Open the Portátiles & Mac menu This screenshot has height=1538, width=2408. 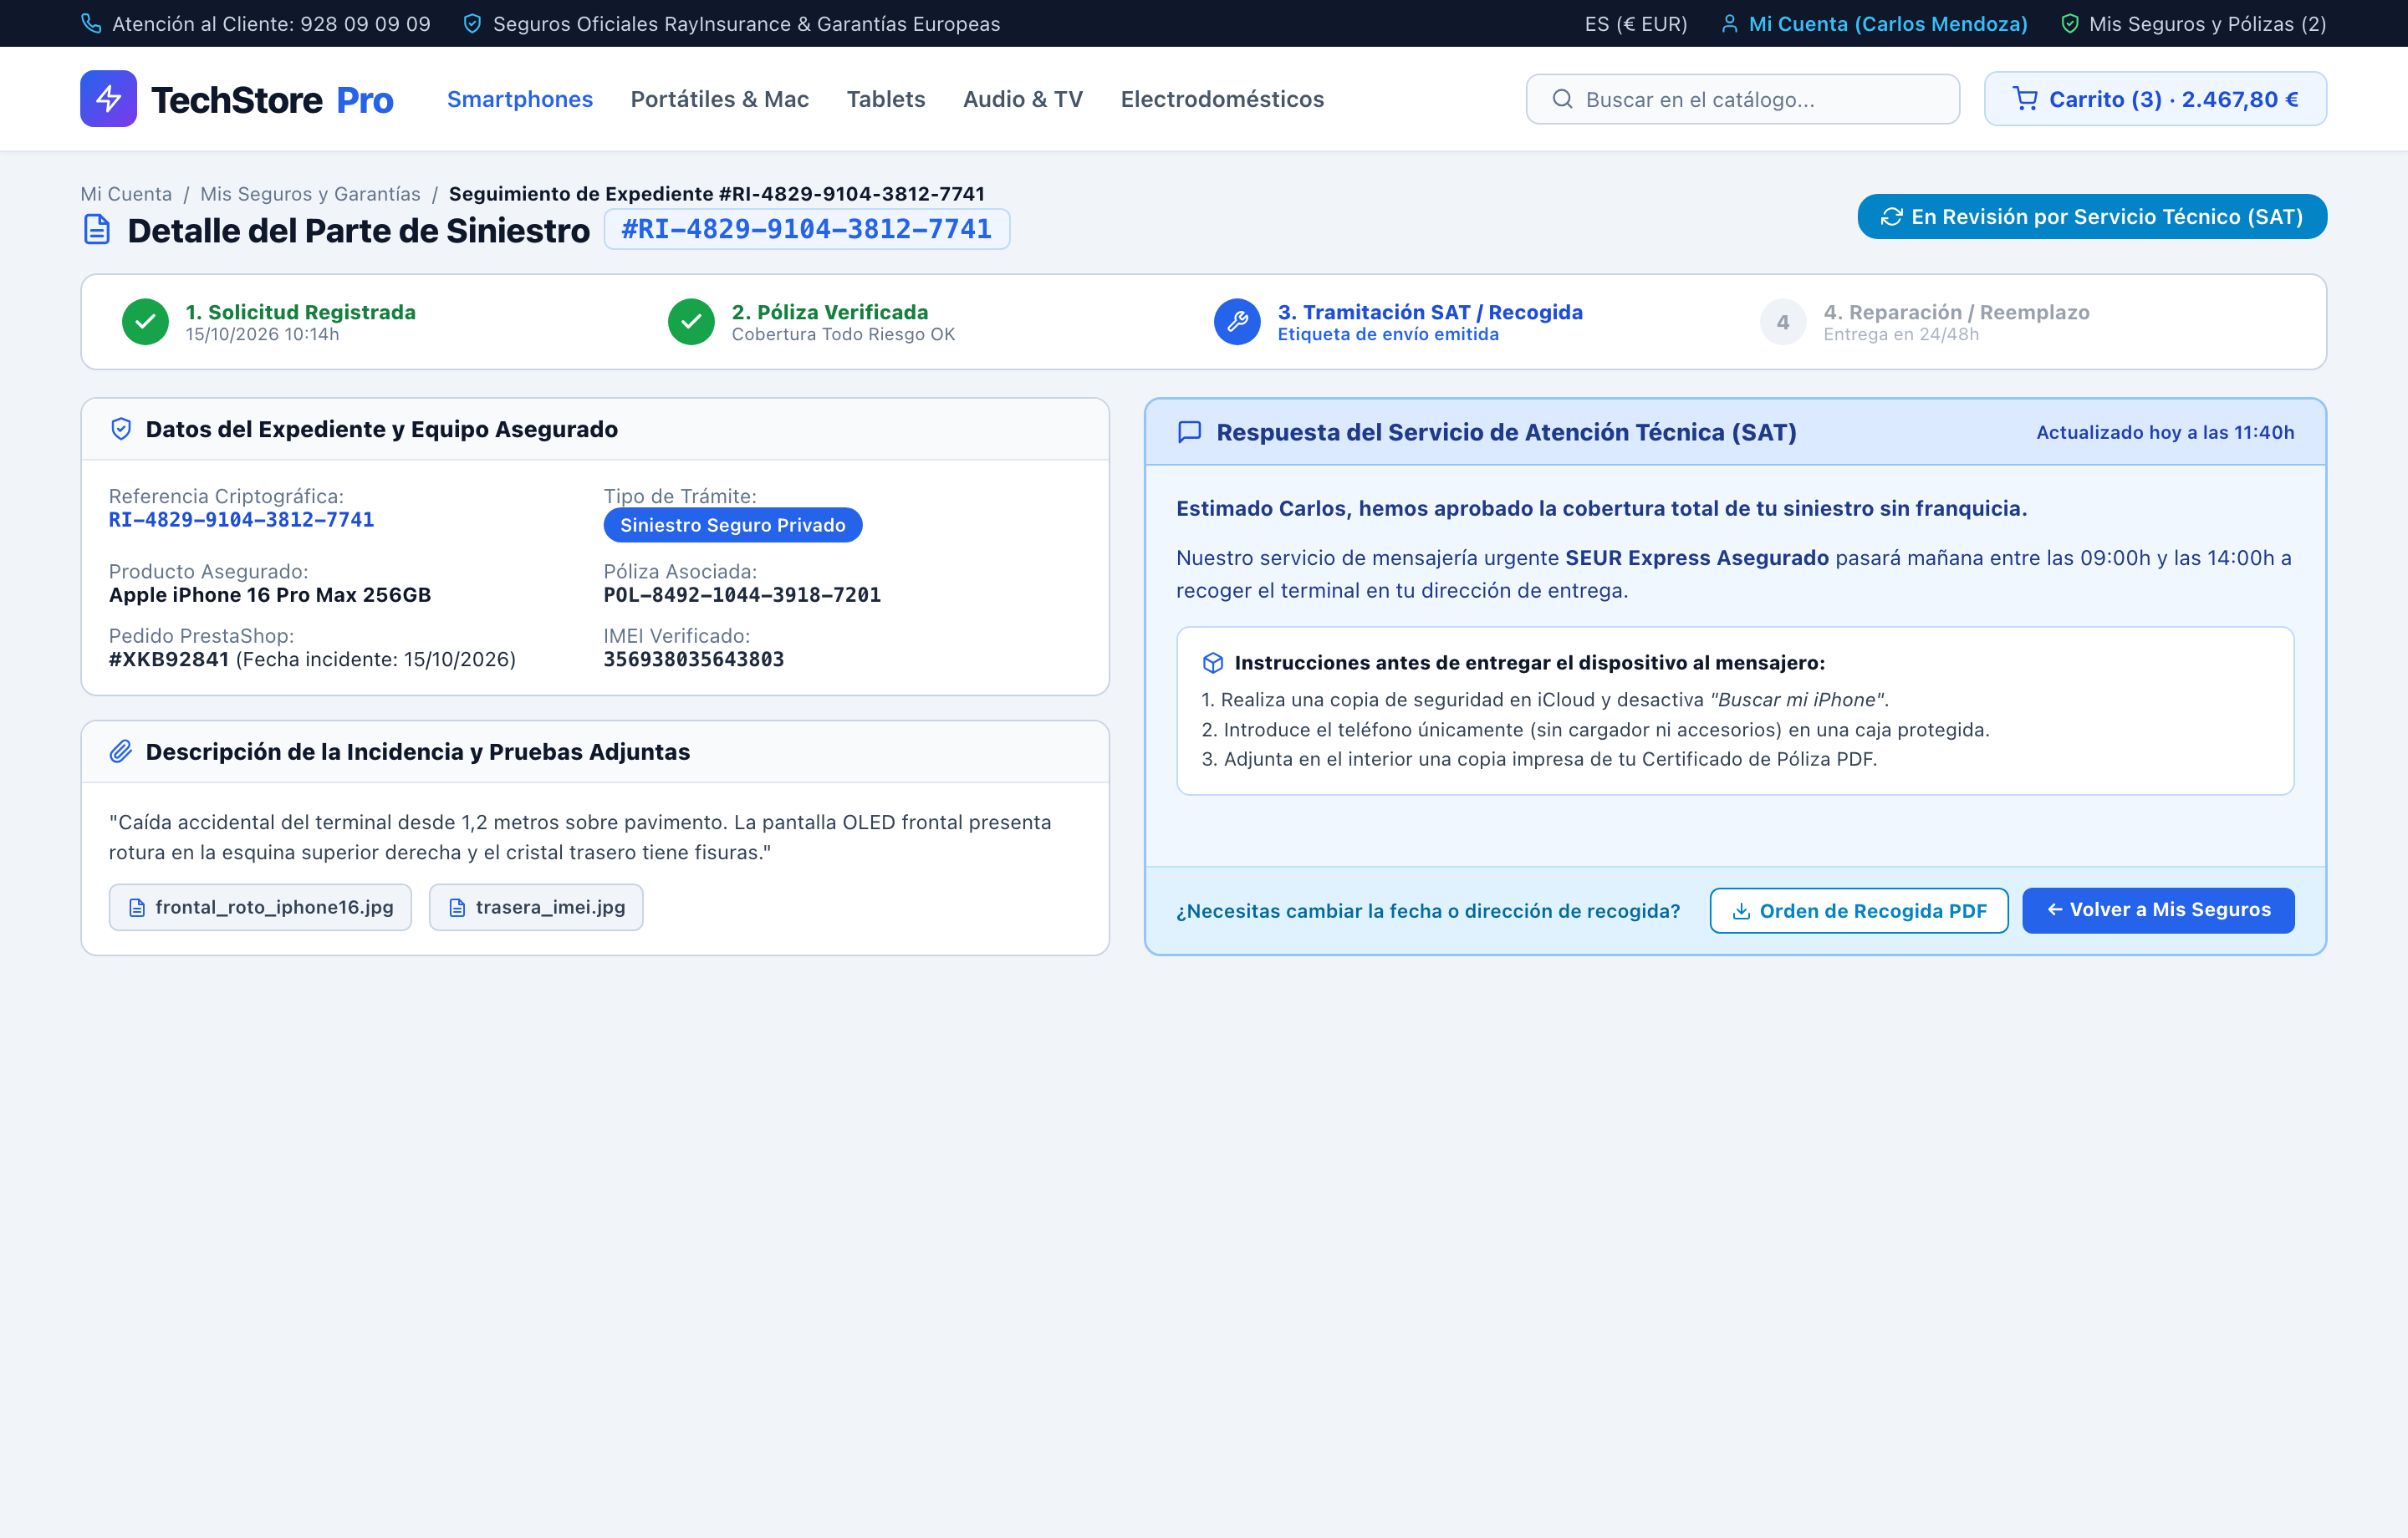point(720,99)
